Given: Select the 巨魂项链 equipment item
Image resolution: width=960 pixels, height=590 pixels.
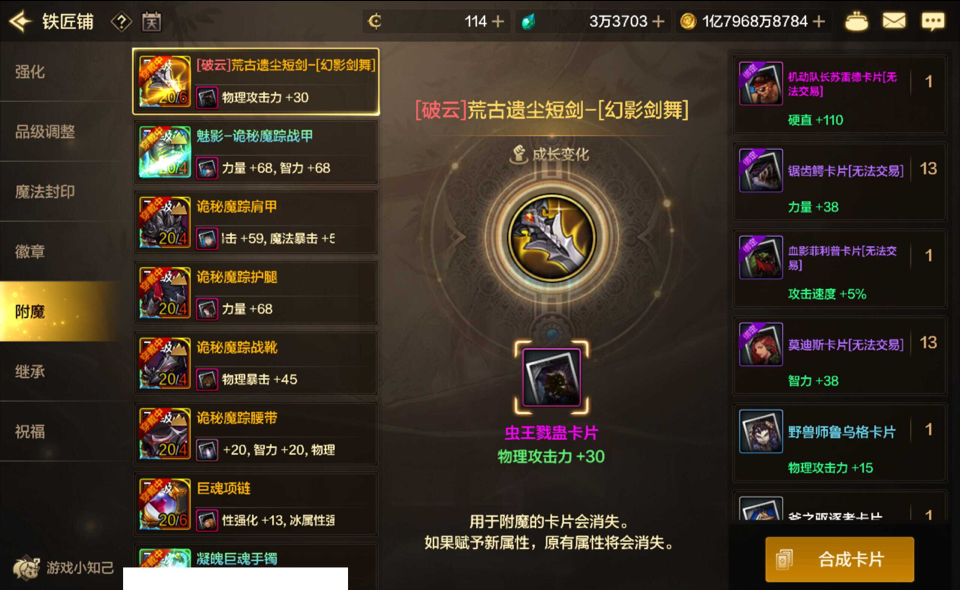Looking at the screenshot, I should (255, 504).
